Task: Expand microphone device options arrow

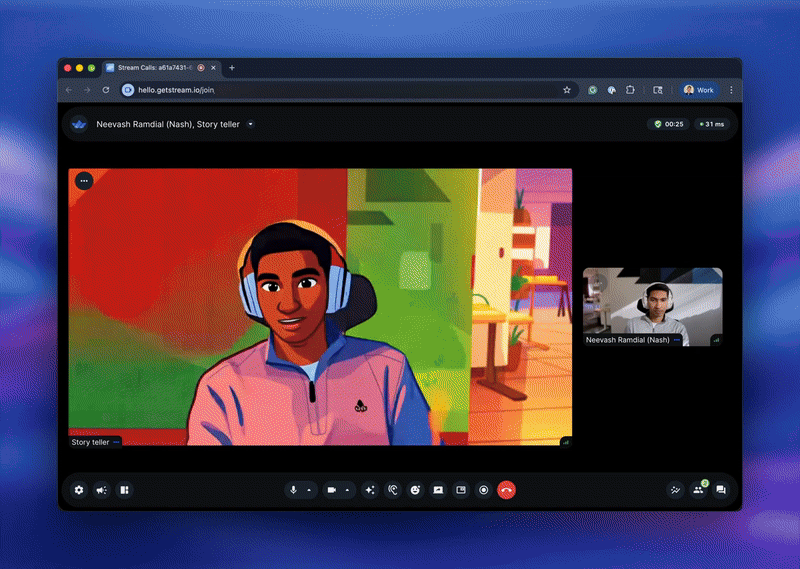Action: coord(309,490)
